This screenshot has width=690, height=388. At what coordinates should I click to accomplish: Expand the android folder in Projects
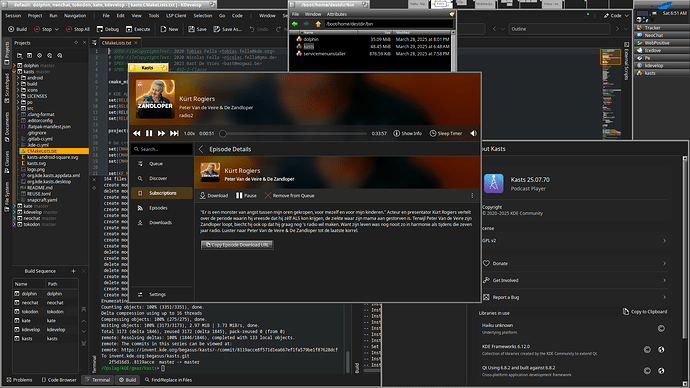click(x=18, y=78)
